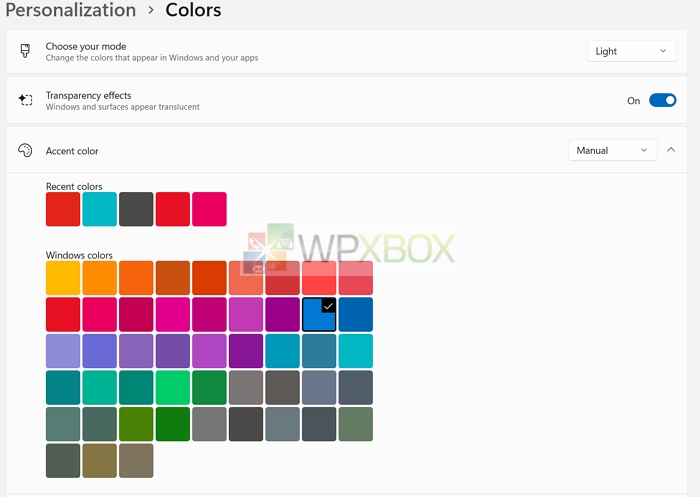700x497 pixels.
Task: Click the Windows colors heading
Action: click(79, 255)
